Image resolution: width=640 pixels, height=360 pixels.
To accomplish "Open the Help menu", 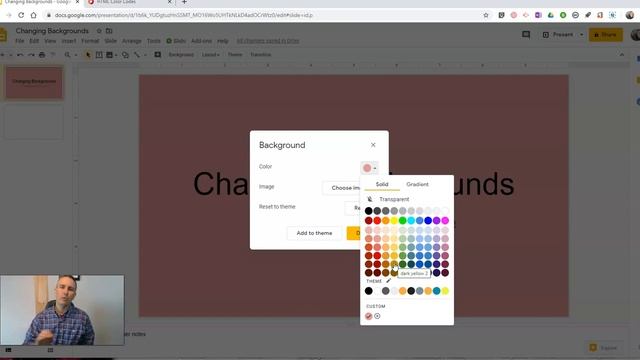I will (x=222, y=41).
